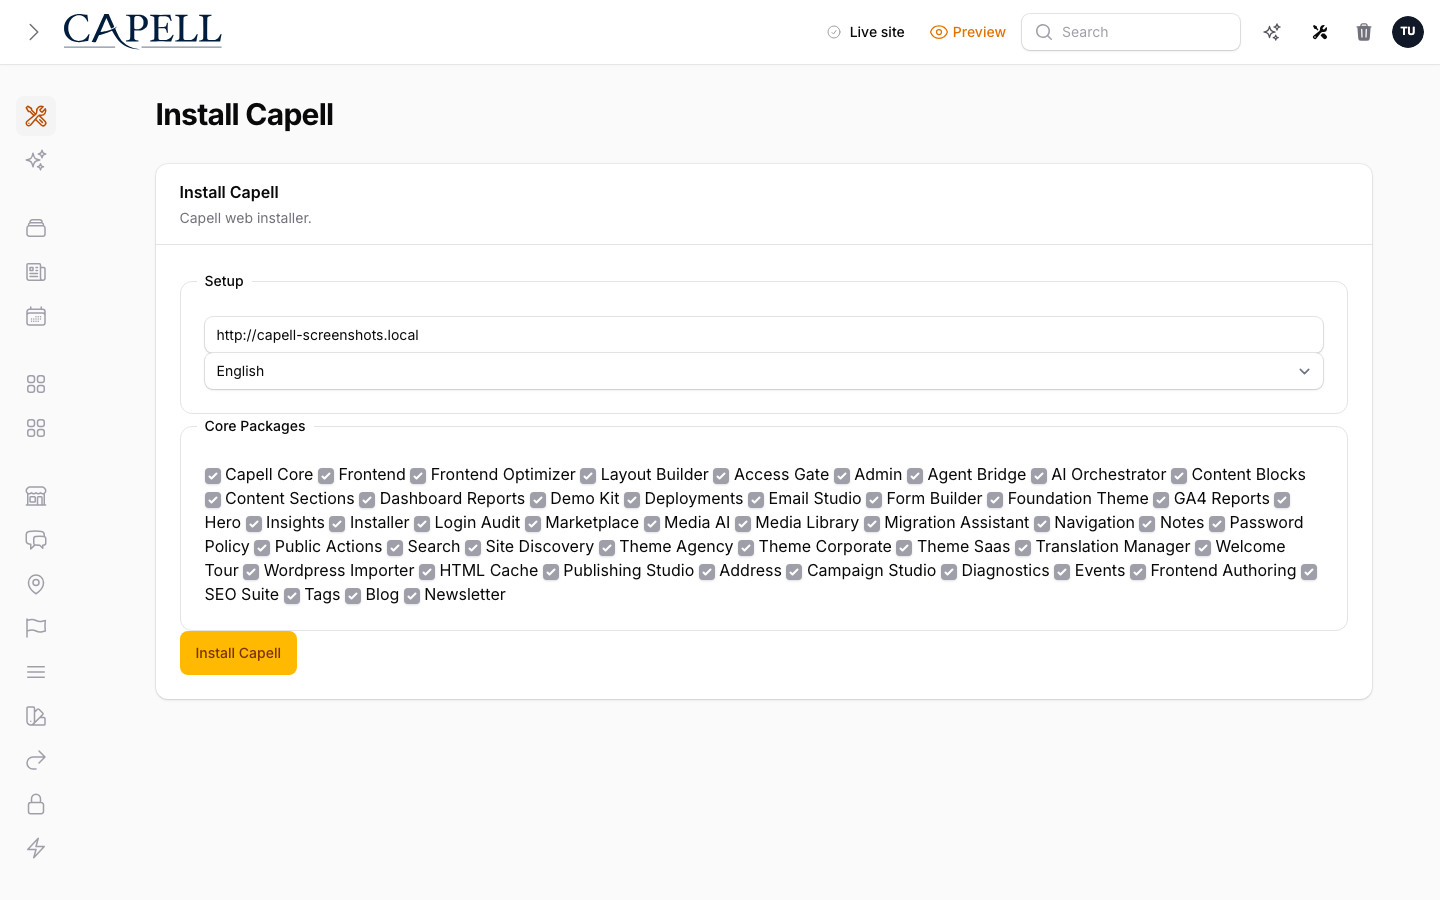Expand the sidebar with the top-left chevron
Screen dimensions: 1440x900
tap(34, 32)
